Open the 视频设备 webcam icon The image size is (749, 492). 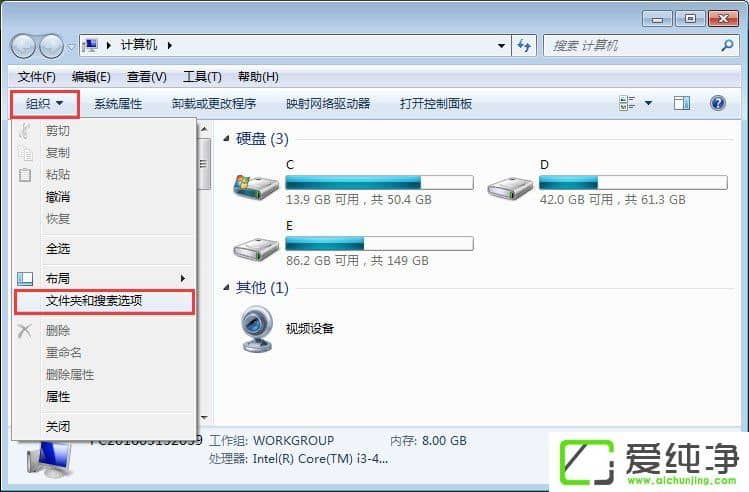click(257, 329)
